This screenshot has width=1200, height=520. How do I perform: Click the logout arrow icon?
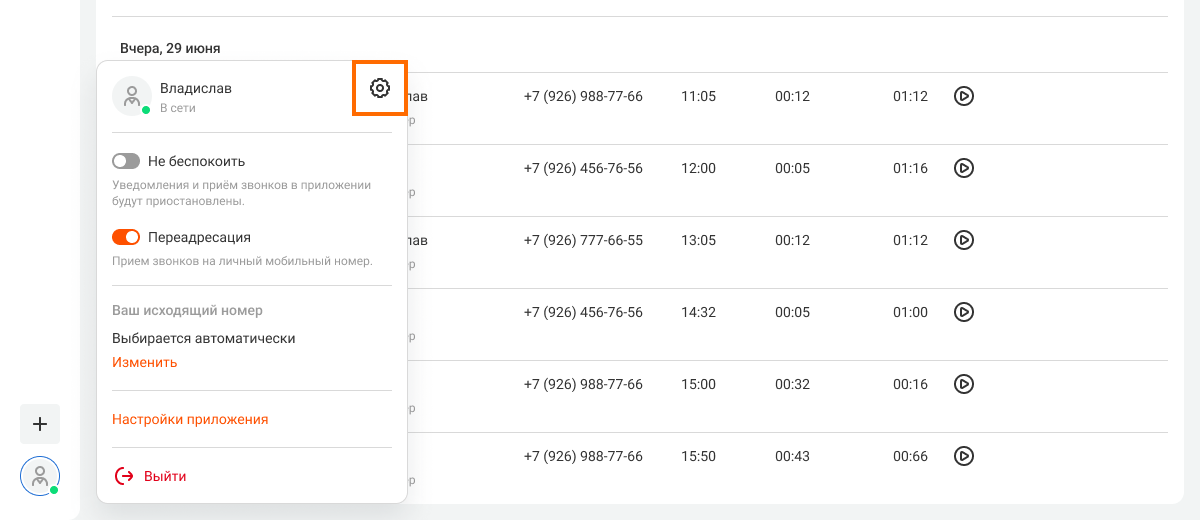[124, 476]
